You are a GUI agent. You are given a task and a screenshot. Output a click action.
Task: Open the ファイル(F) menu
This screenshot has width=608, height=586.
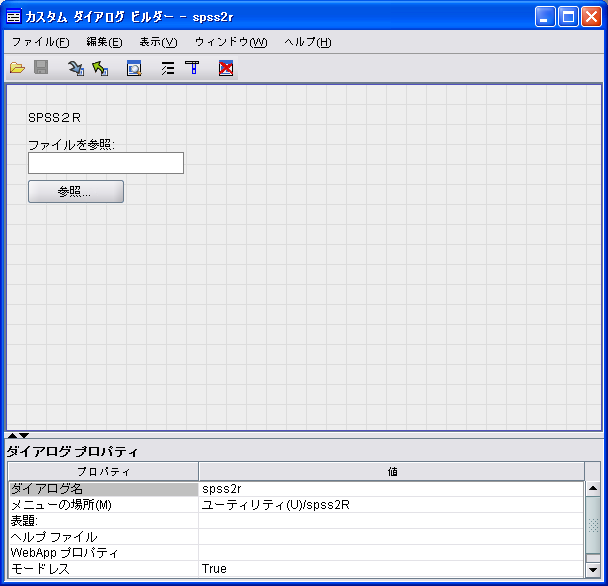pos(40,42)
